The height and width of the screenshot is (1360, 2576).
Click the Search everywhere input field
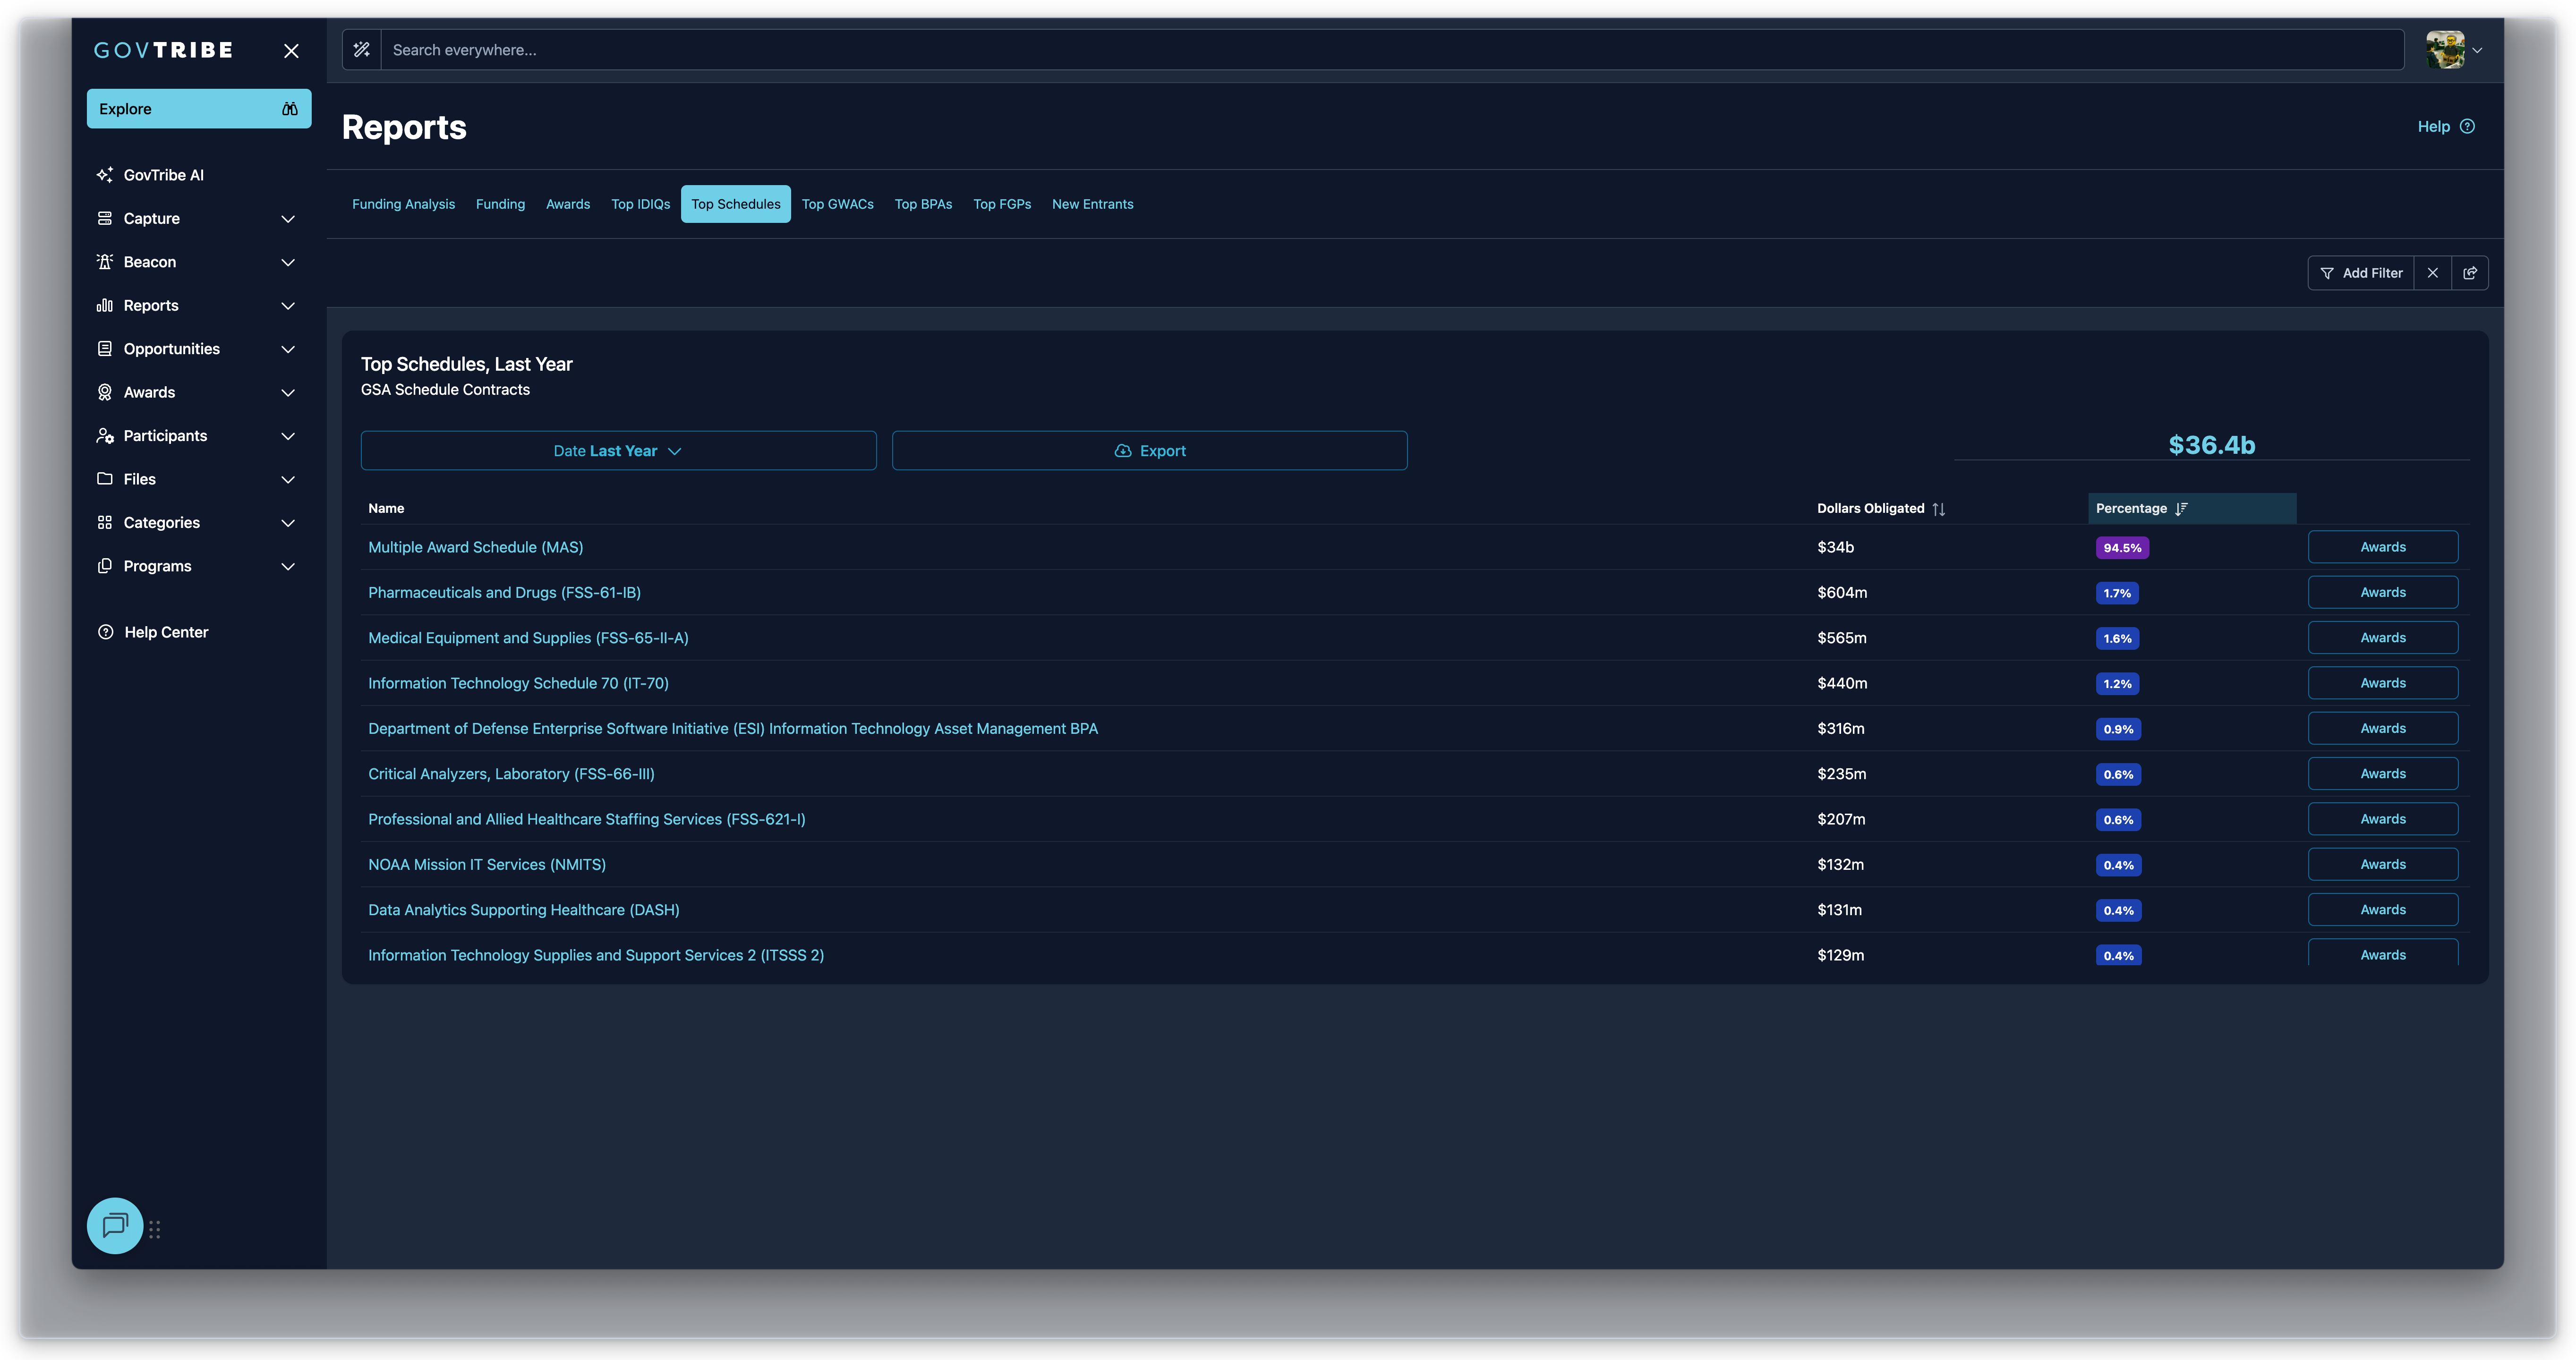(1393, 50)
